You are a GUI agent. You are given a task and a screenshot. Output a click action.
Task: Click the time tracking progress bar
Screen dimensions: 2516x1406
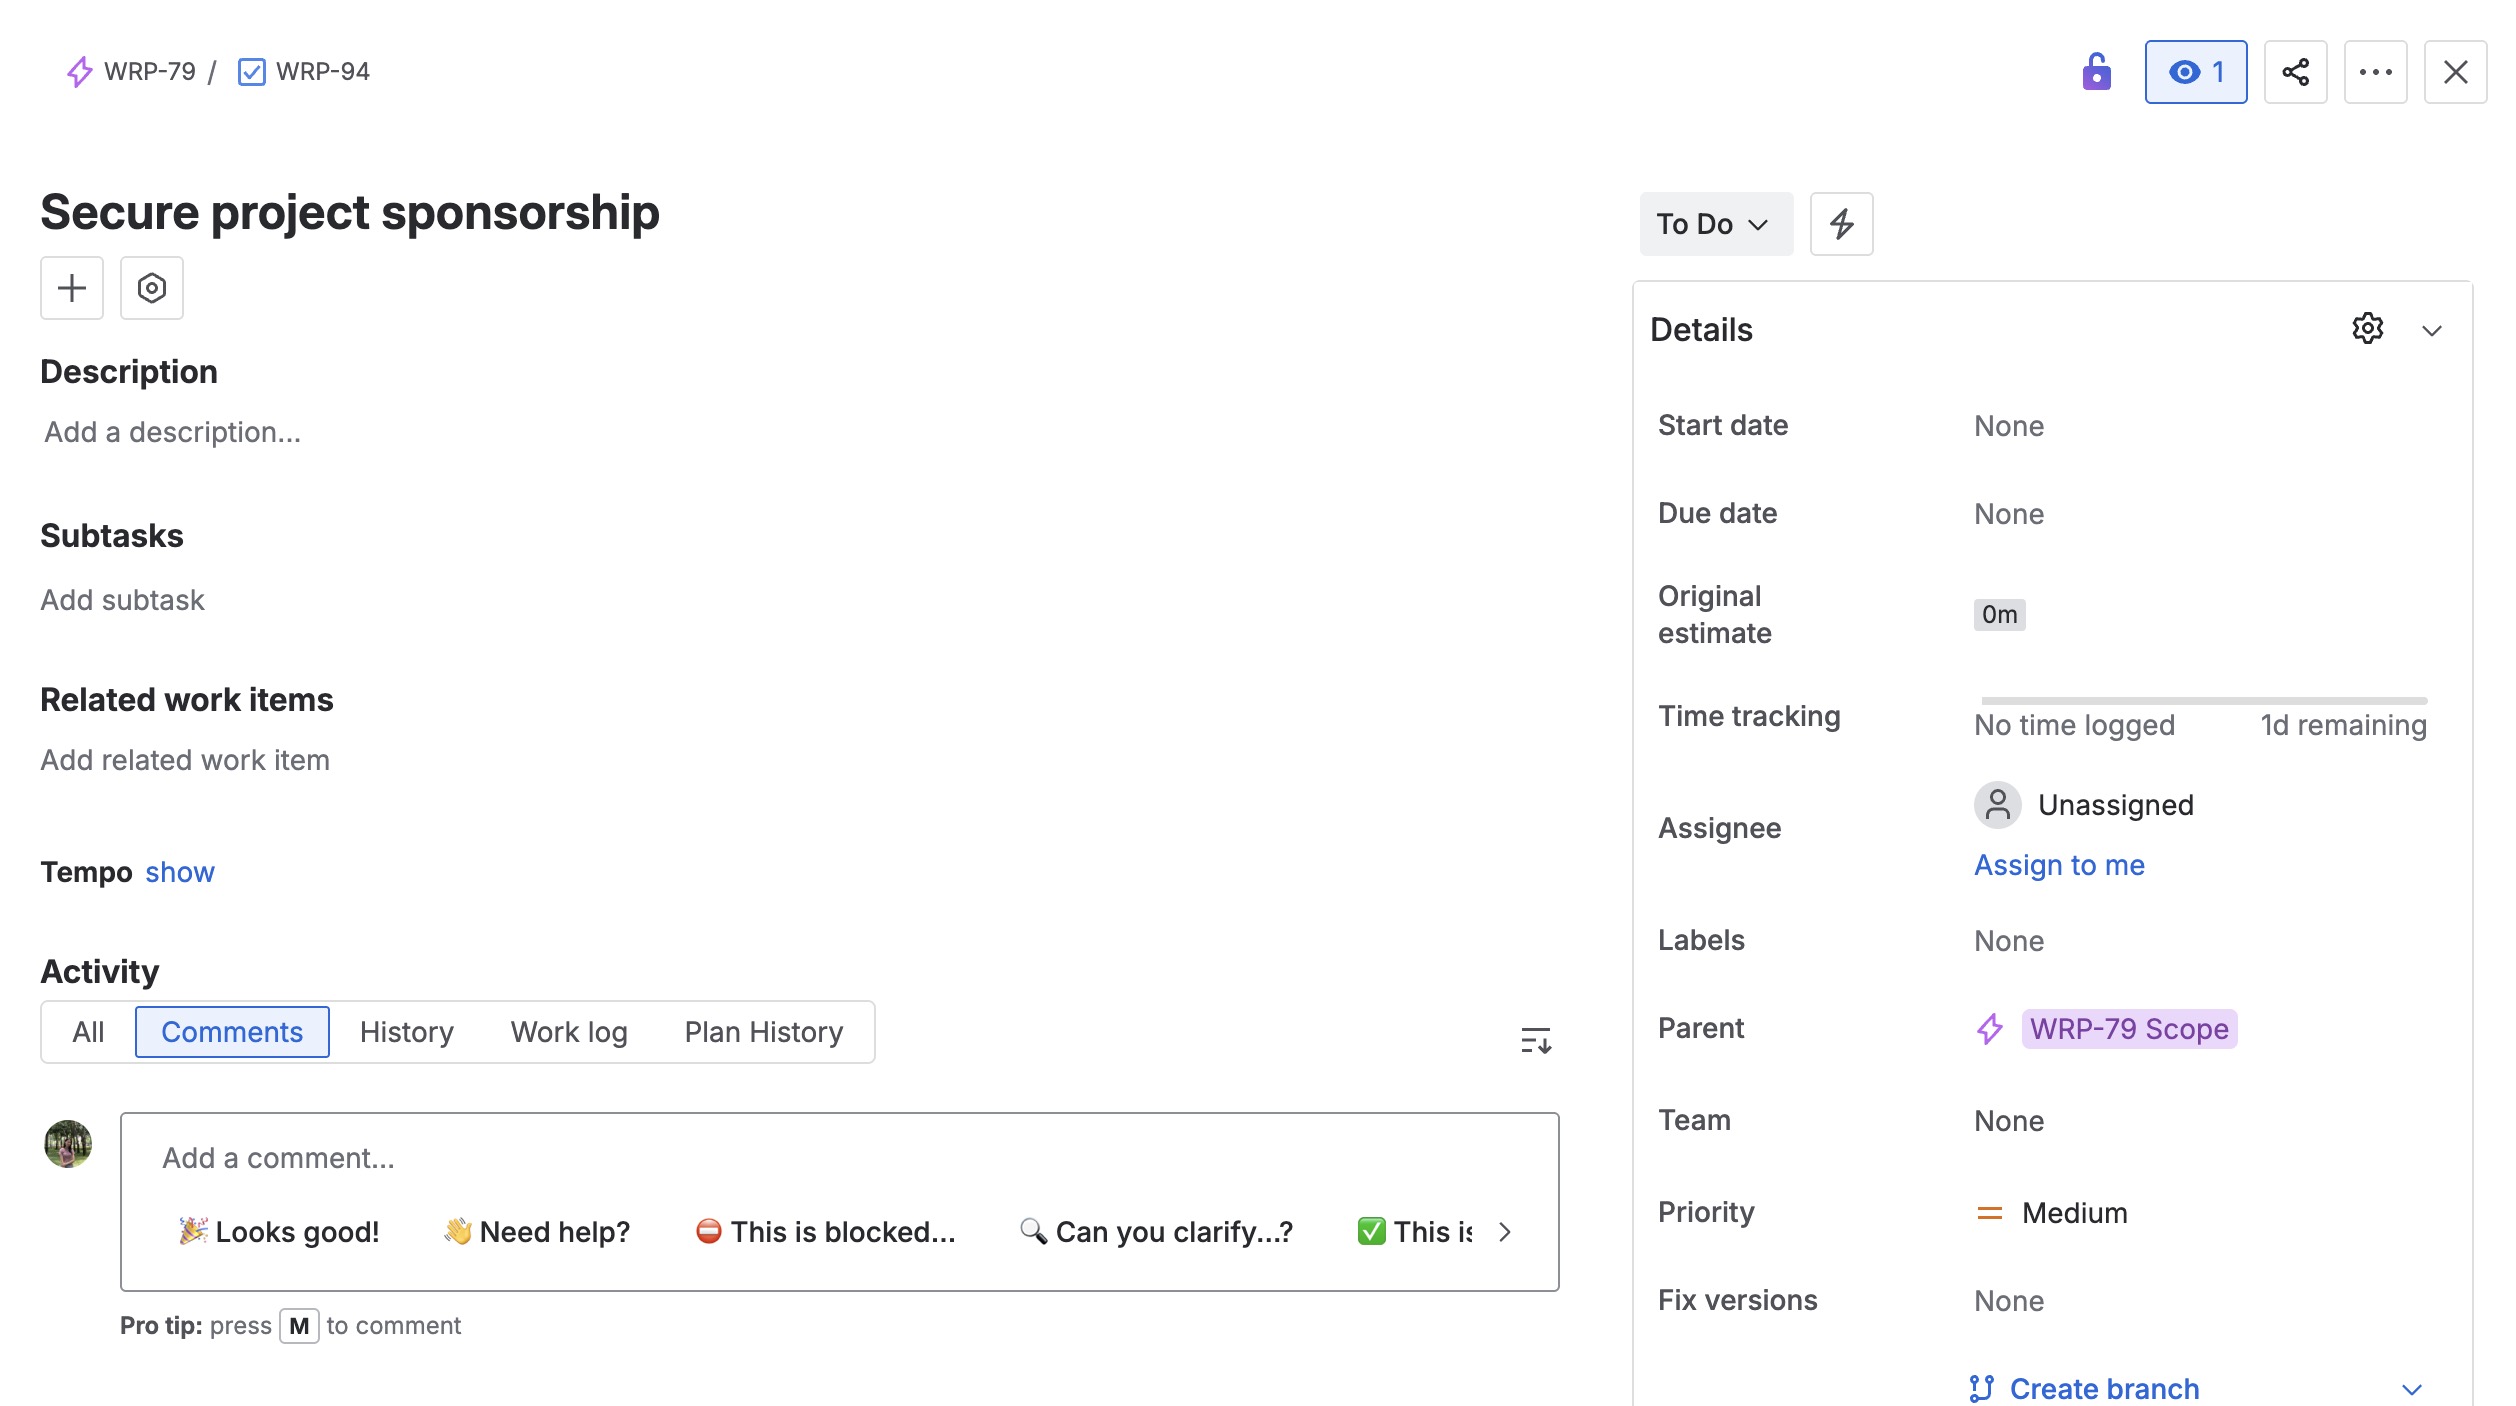pyautogui.click(x=2203, y=702)
